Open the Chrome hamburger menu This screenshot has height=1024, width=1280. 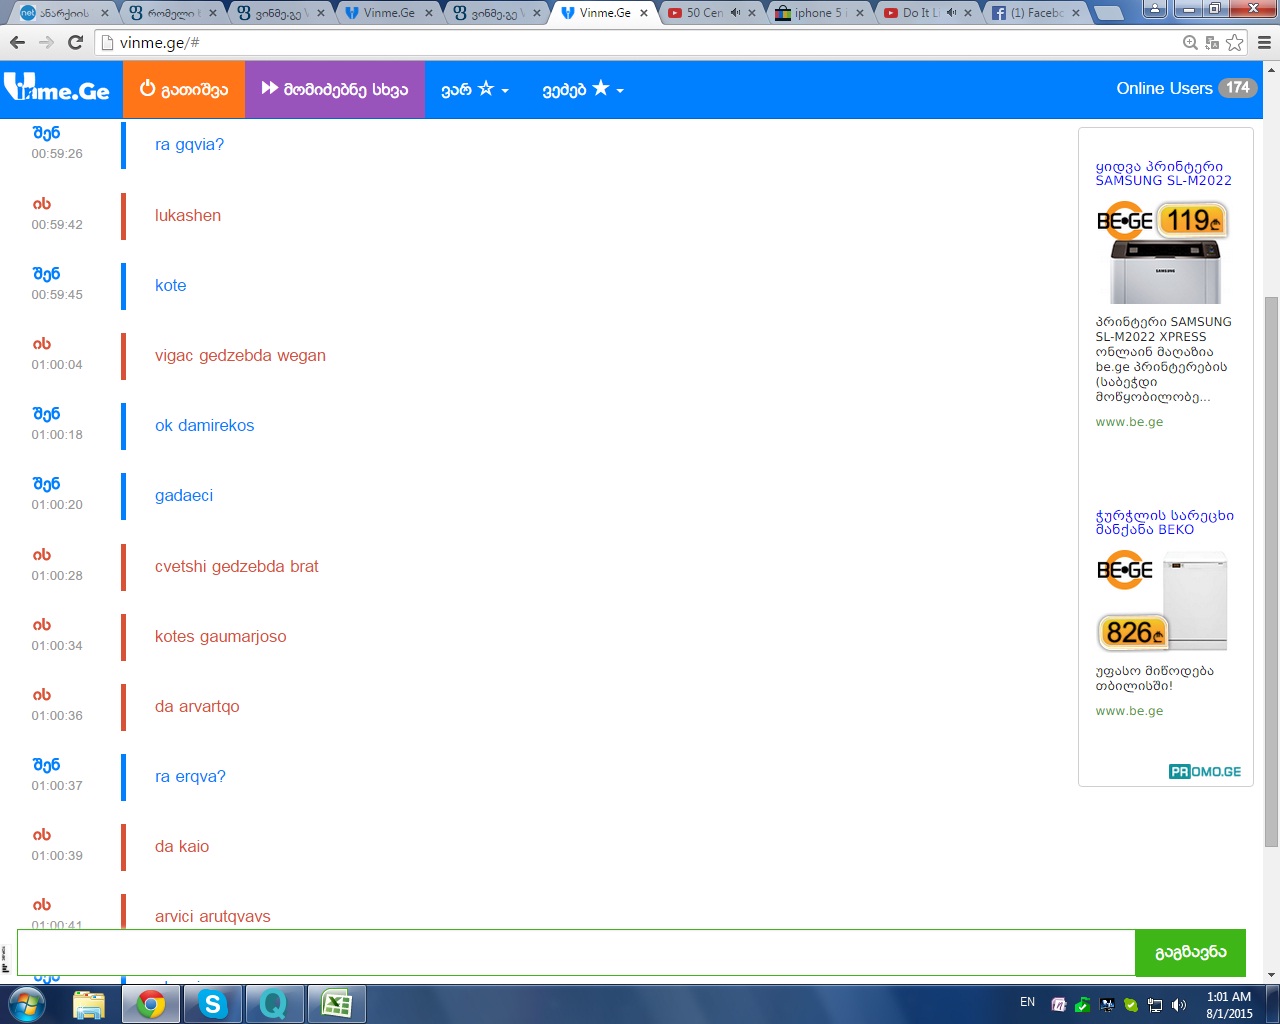tap(1264, 43)
